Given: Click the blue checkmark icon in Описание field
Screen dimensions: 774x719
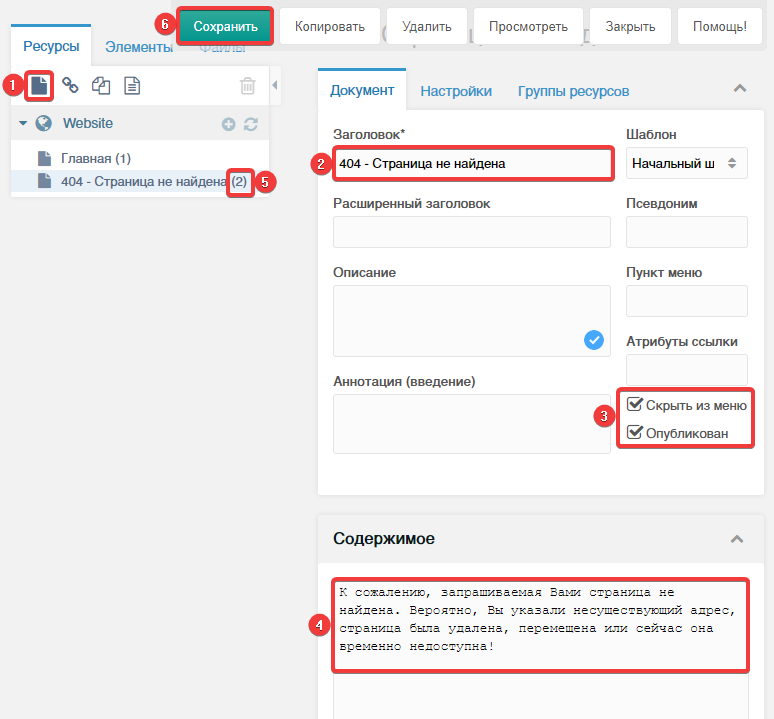Looking at the screenshot, I should (x=594, y=340).
